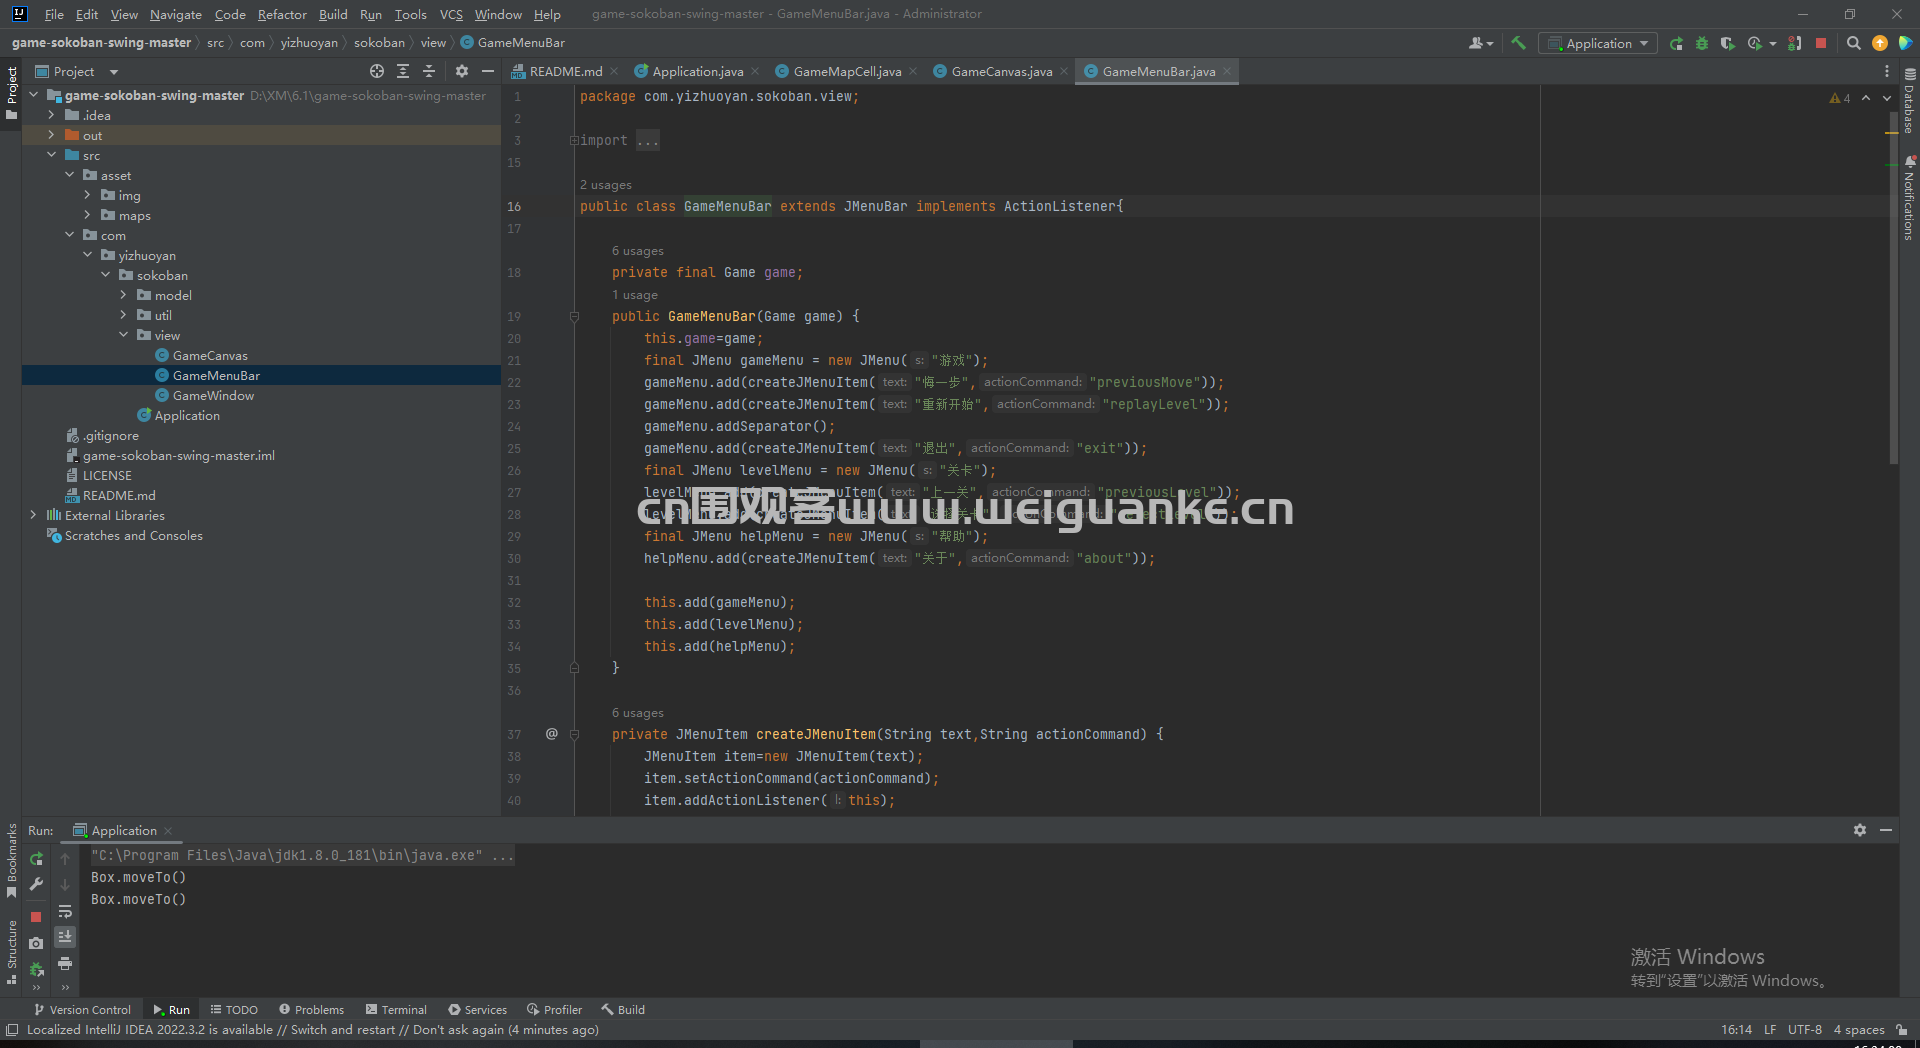Open the Terminal tool window button
The width and height of the screenshot is (1920, 1048).
[x=396, y=1010]
